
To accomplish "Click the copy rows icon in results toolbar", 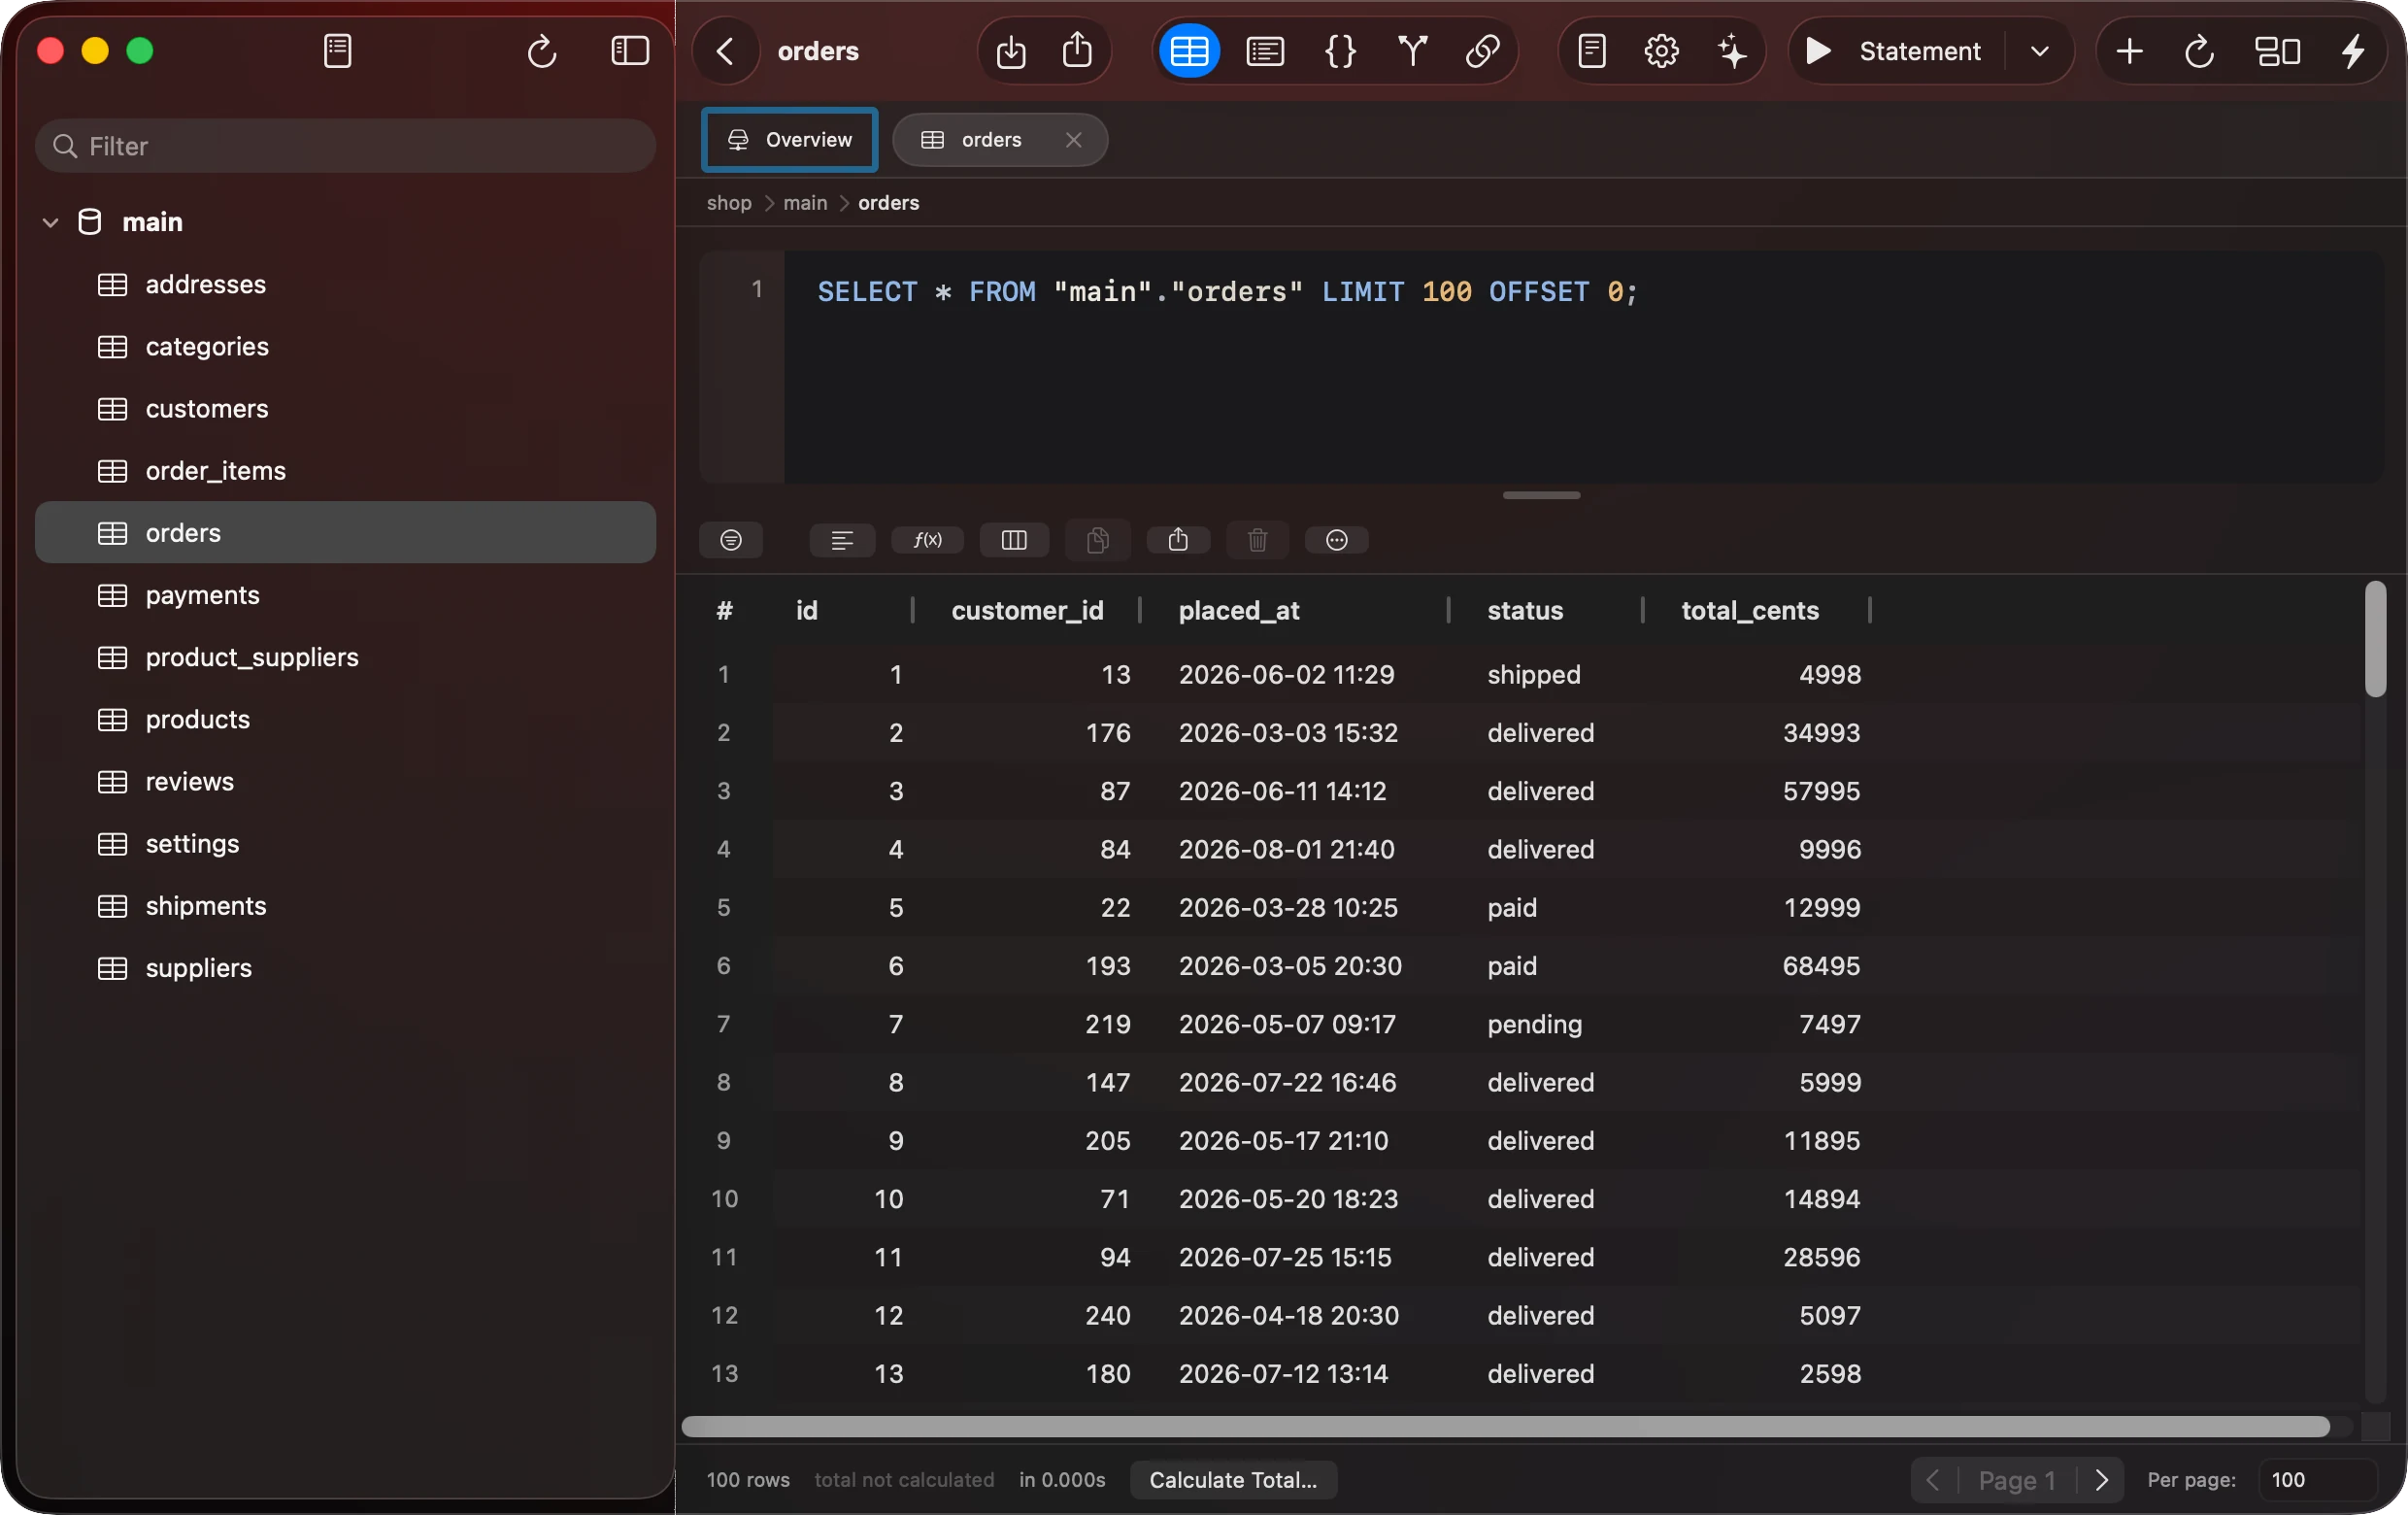I will (x=1097, y=540).
